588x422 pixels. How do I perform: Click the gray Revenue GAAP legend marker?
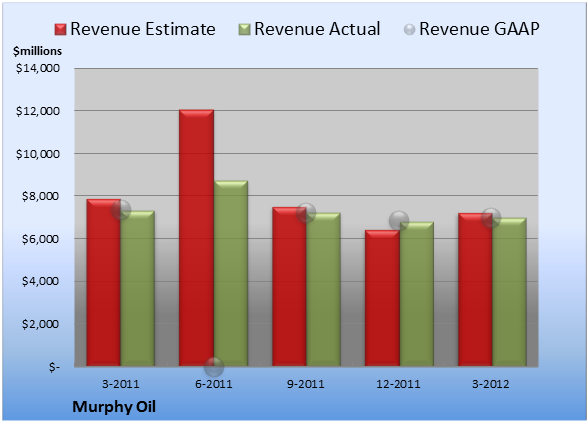(x=410, y=30)
